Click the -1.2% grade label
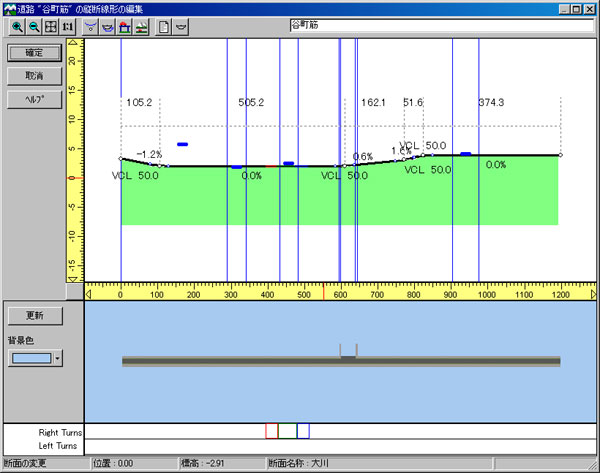 [x=149, y=155]
